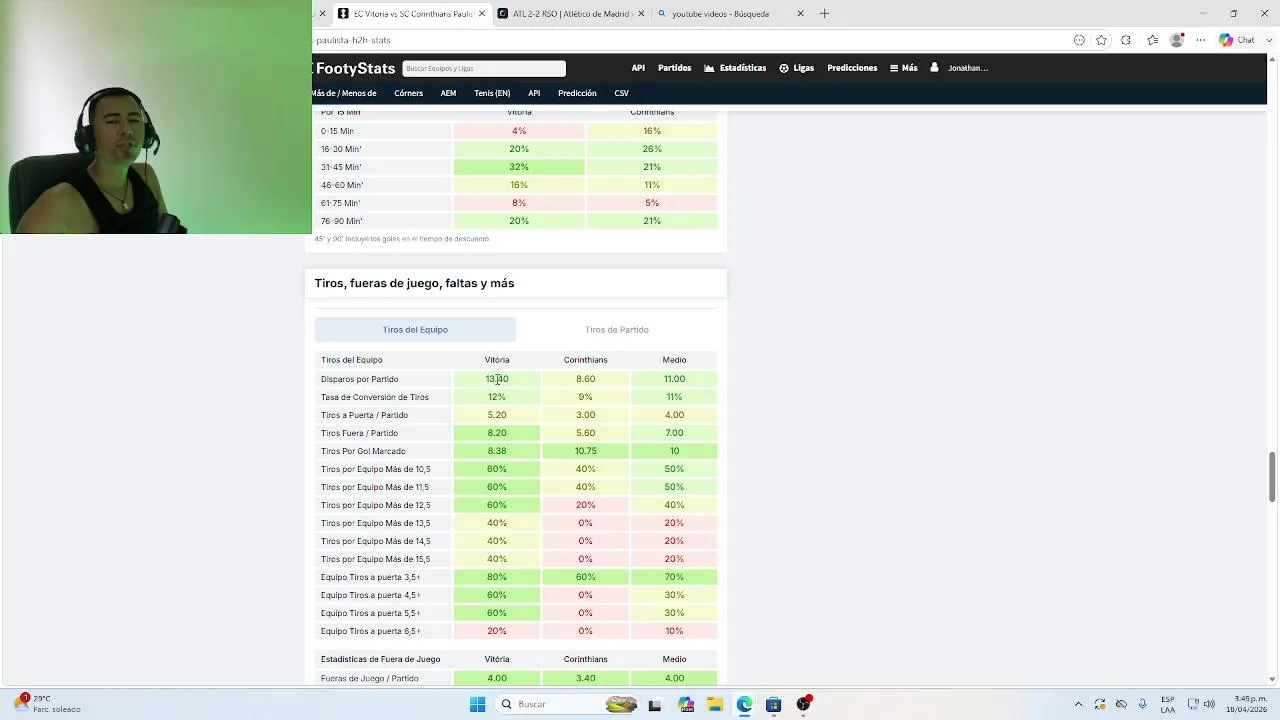
Task: Click the microphone tray icon
Action: tap(1142, 704)
